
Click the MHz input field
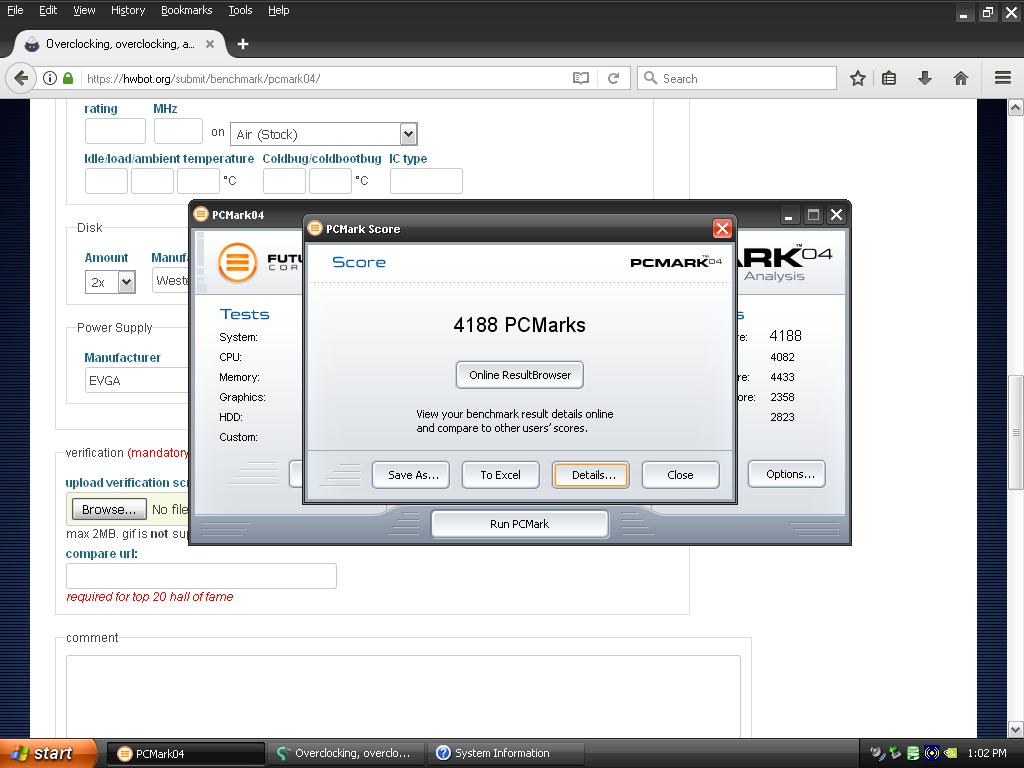click(178, 131)
